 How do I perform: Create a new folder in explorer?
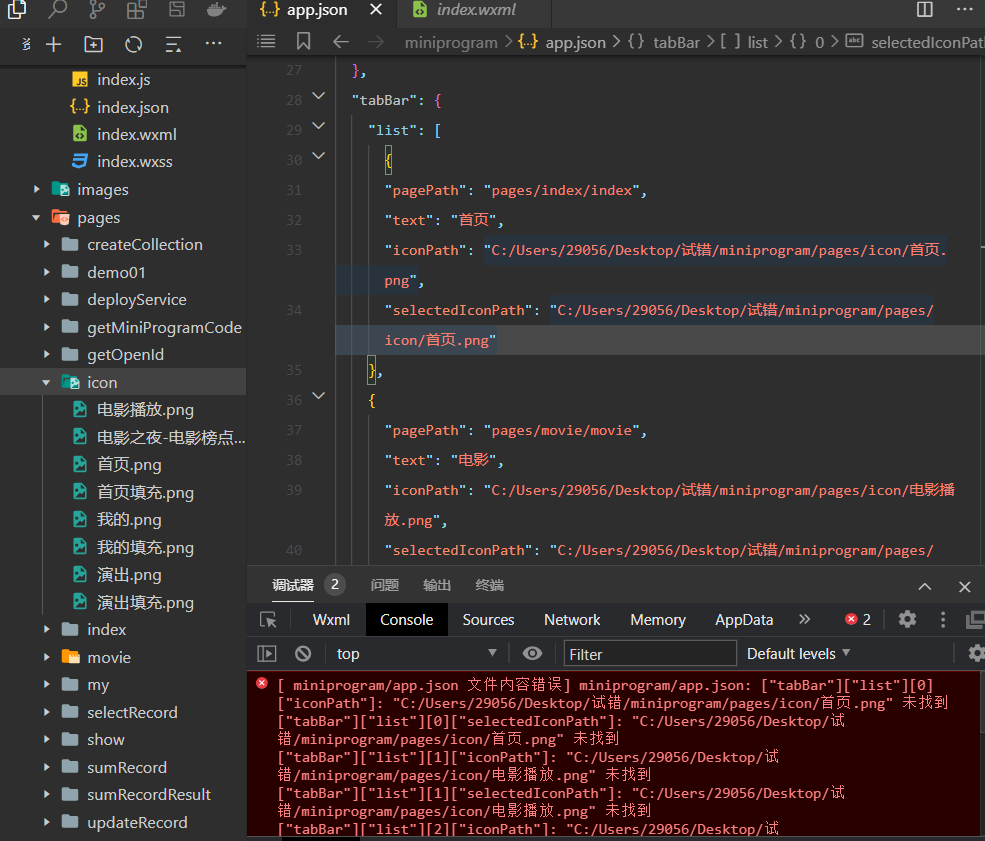pyautogui.click(x=94, y=44)
